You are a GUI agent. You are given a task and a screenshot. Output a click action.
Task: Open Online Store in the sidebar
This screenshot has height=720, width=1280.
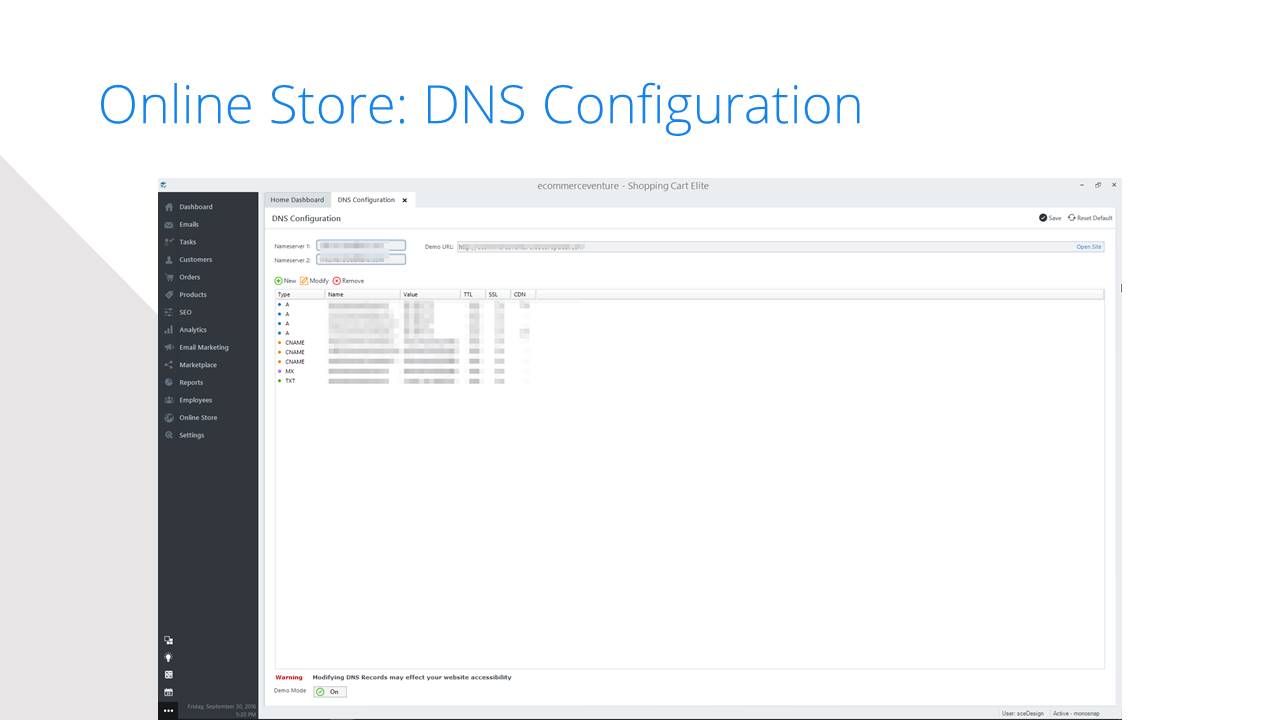coord(198,417)
